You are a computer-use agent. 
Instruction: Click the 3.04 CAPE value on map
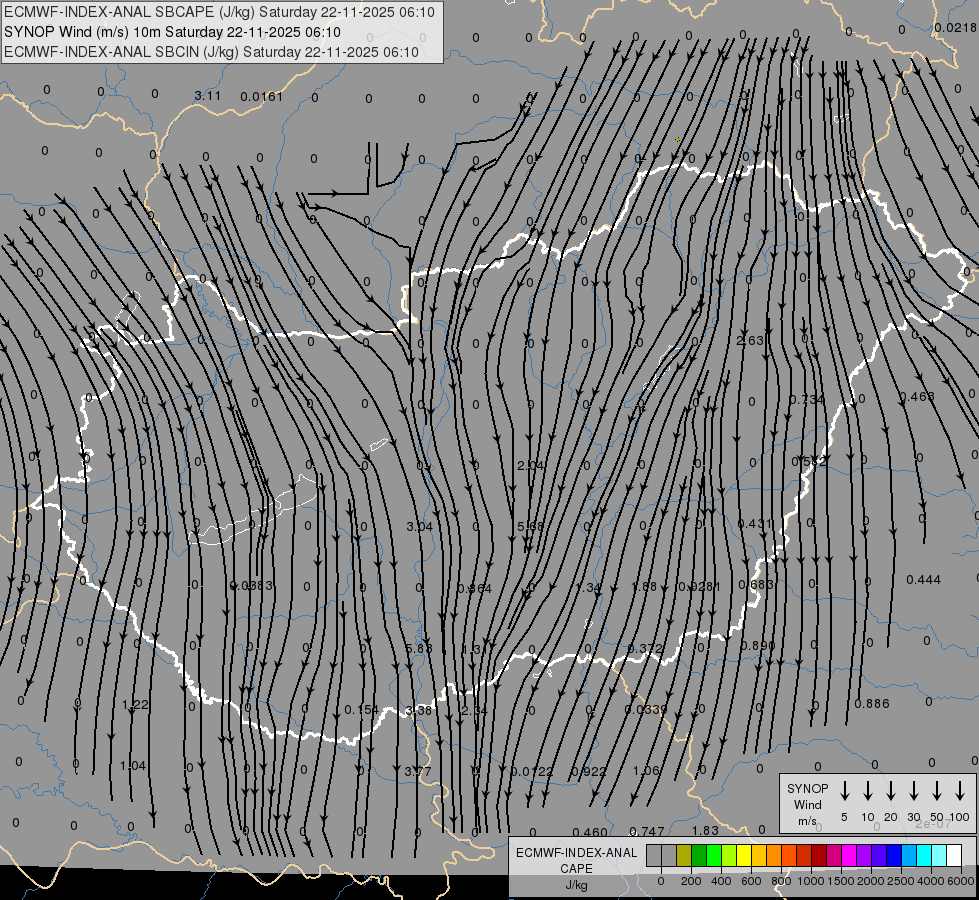pyautogui.click(x=420, y=527)
